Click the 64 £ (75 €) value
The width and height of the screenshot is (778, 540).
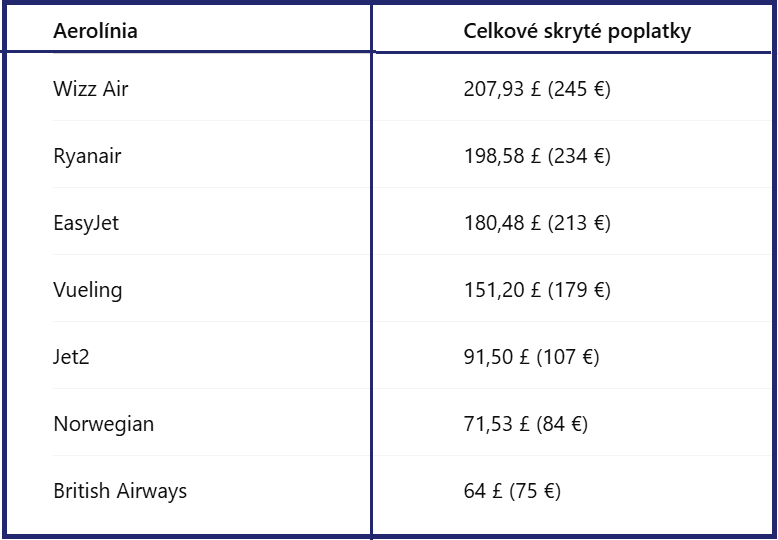(x=512, y=491)
